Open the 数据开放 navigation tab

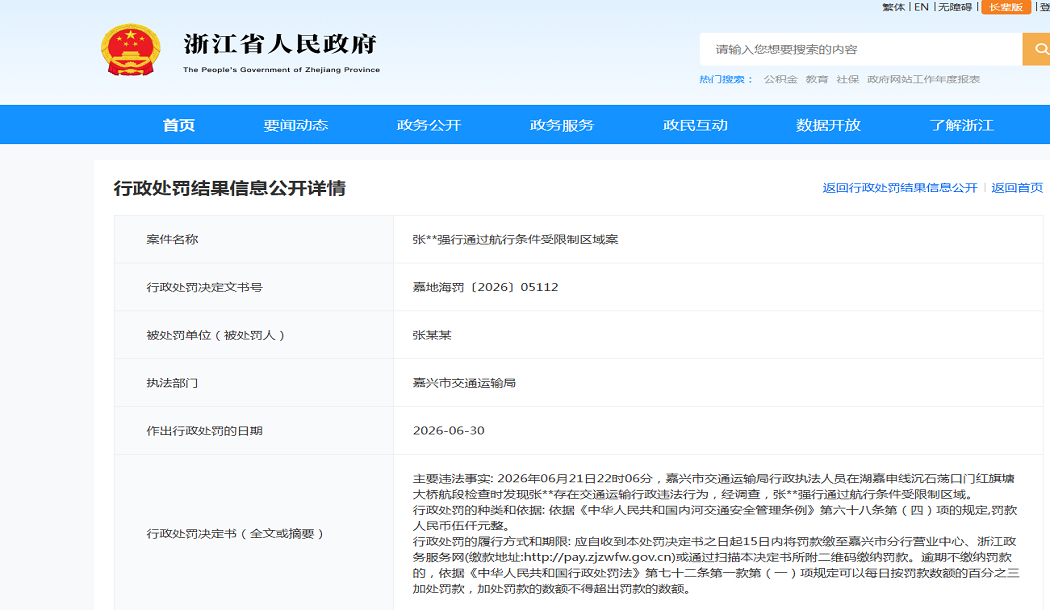tap(828, 125)
